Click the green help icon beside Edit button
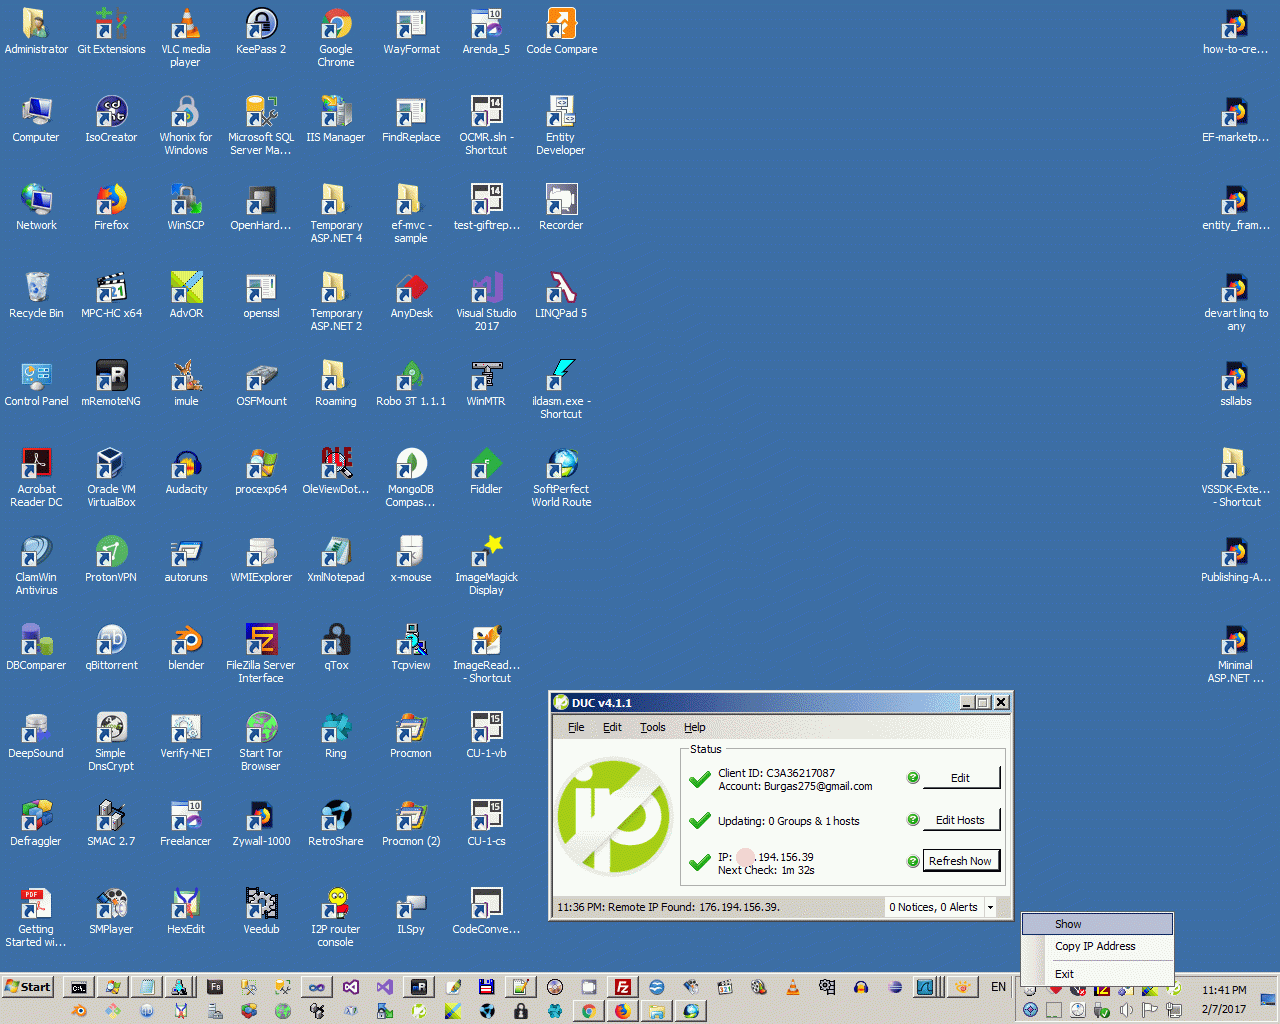This screenshot has height=1024, width=1280. point(913,778)
